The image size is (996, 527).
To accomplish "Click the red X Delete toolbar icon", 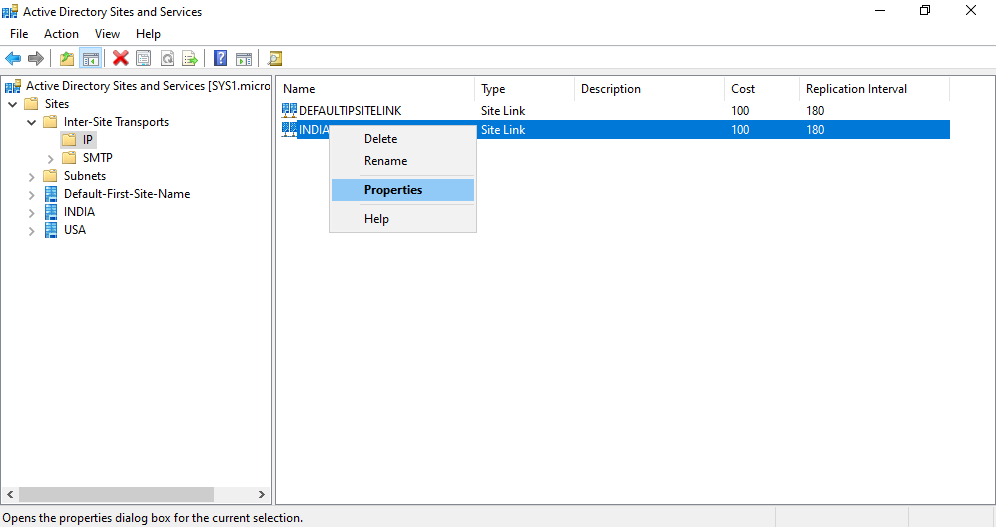I will click(121, 58).
